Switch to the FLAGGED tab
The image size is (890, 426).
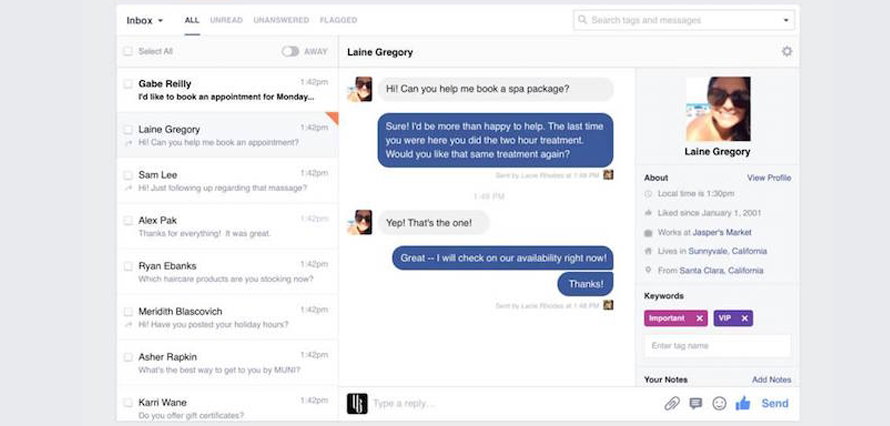point(338,20)
